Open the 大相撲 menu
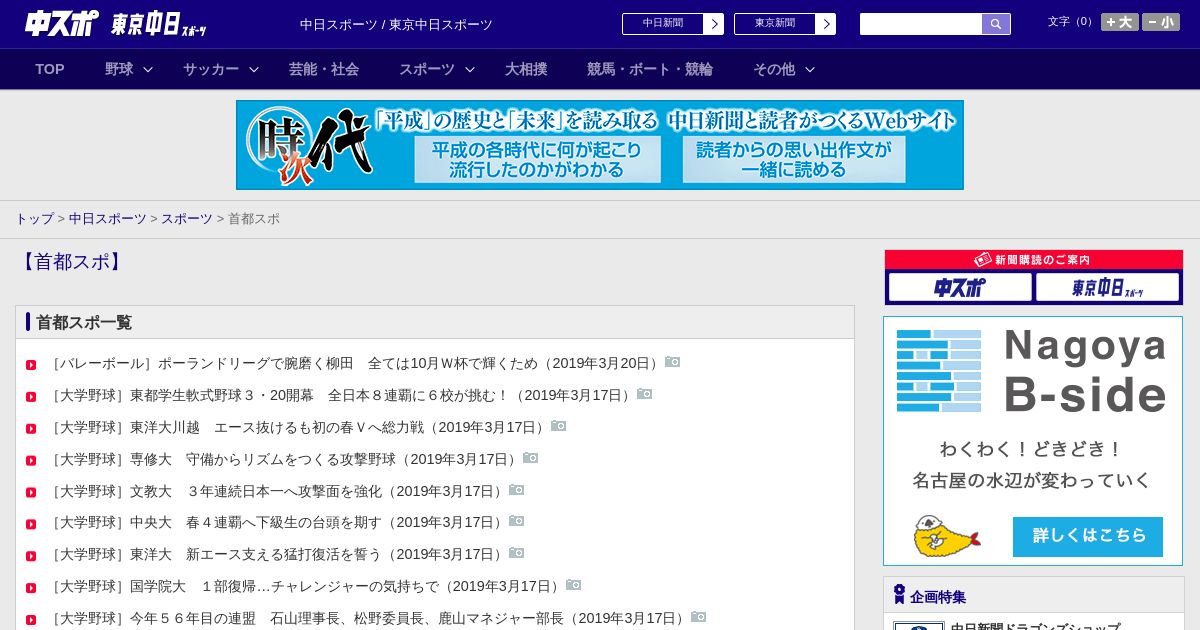Screen dimensions: 1200x630 pos(526,69)
